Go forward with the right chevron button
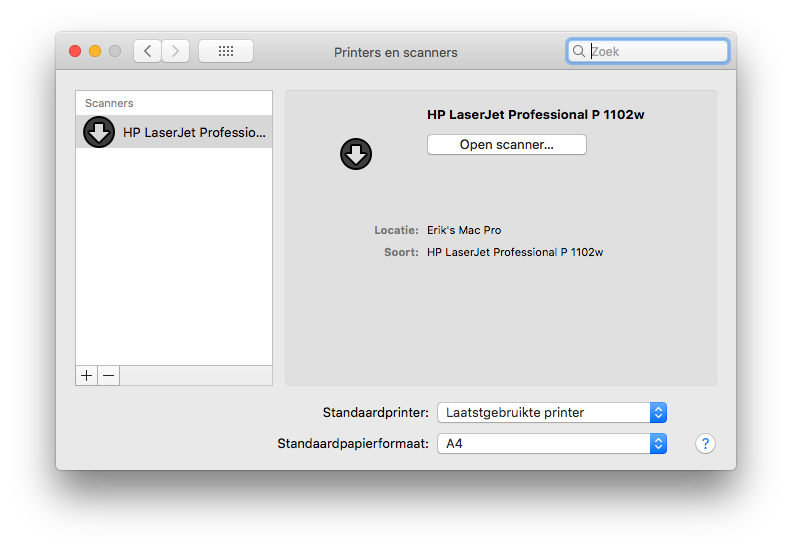Screen dimensions: 792x550 point(175,51)
